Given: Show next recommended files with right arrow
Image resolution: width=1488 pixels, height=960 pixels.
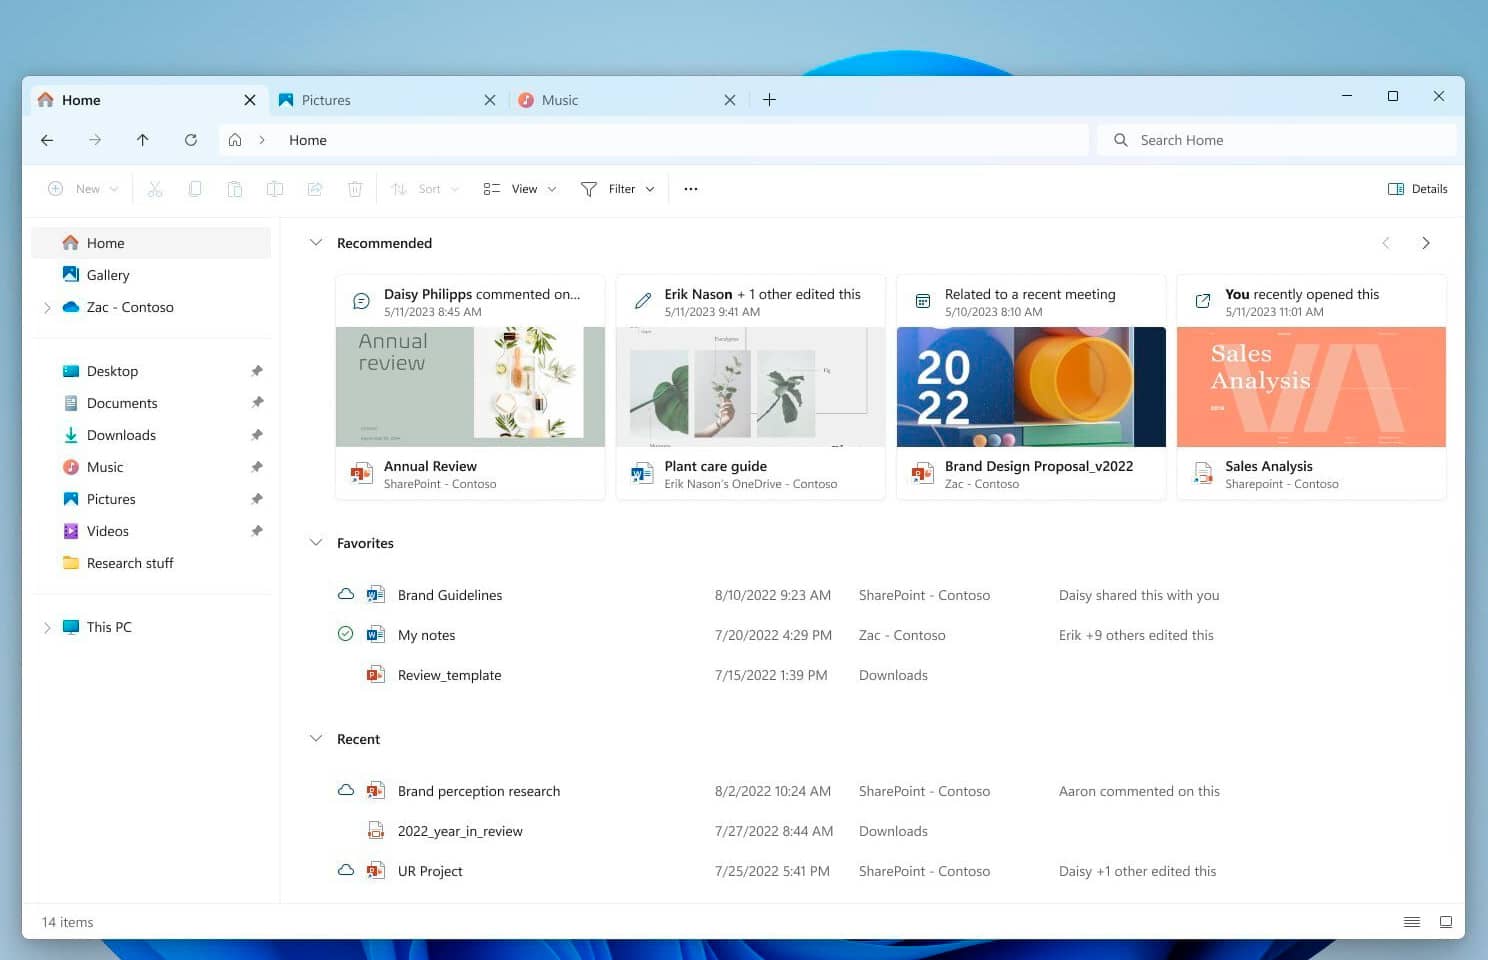Looking at the screenshot, I should [1425, 243].
